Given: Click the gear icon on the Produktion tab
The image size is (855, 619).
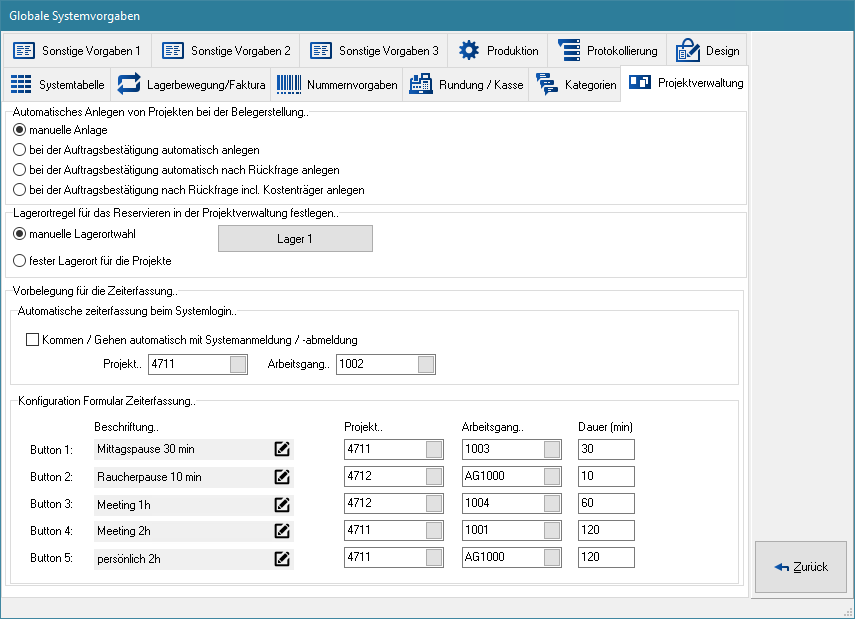Looking at the screenshot, I should [469, 50].
